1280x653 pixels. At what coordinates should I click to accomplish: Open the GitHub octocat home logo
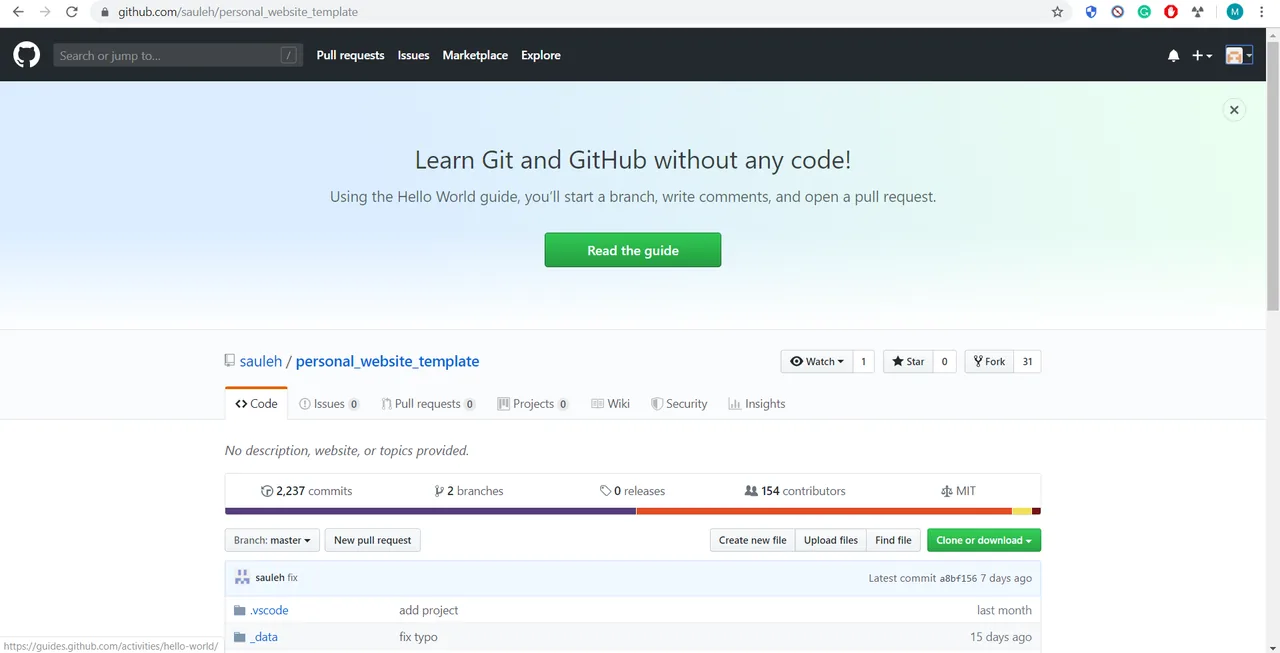[x=26, y=55]
